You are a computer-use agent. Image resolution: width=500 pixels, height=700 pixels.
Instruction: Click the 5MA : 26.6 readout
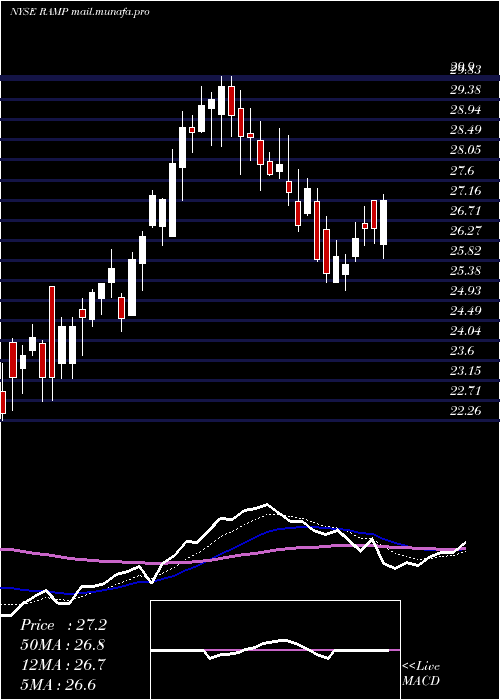[58, 685]
